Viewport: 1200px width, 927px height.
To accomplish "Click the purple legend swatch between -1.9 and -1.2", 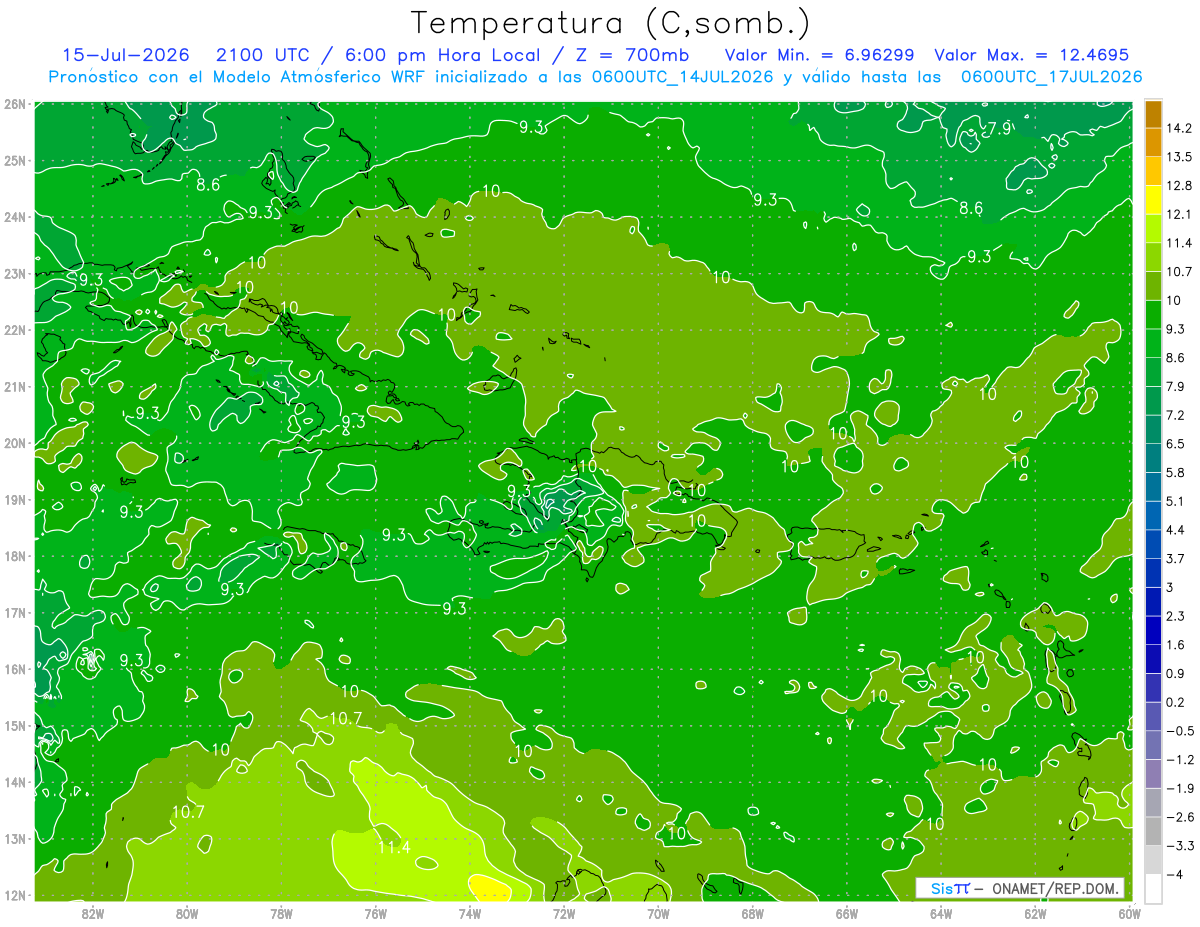I will [1153, 773].
